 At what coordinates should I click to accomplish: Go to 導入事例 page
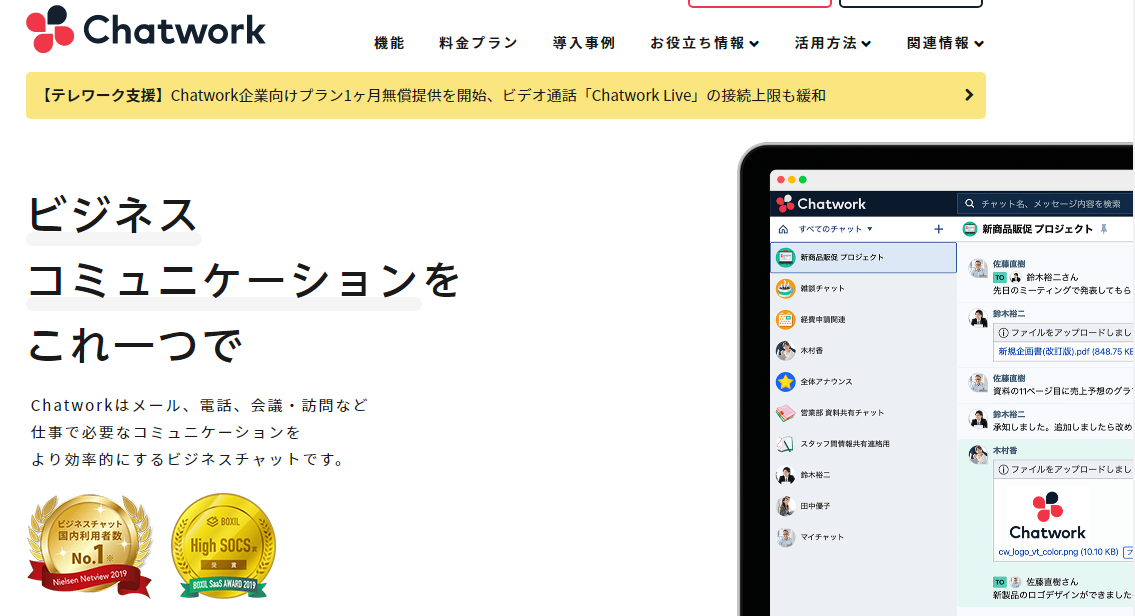583,43
